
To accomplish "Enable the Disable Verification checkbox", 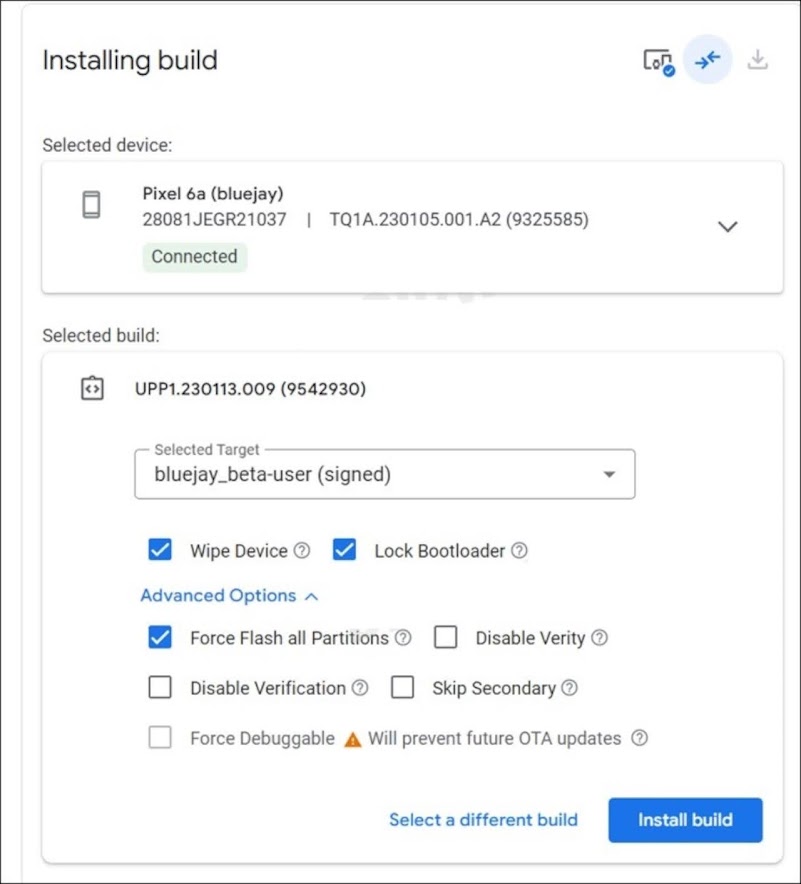I will tap(160, 688).
